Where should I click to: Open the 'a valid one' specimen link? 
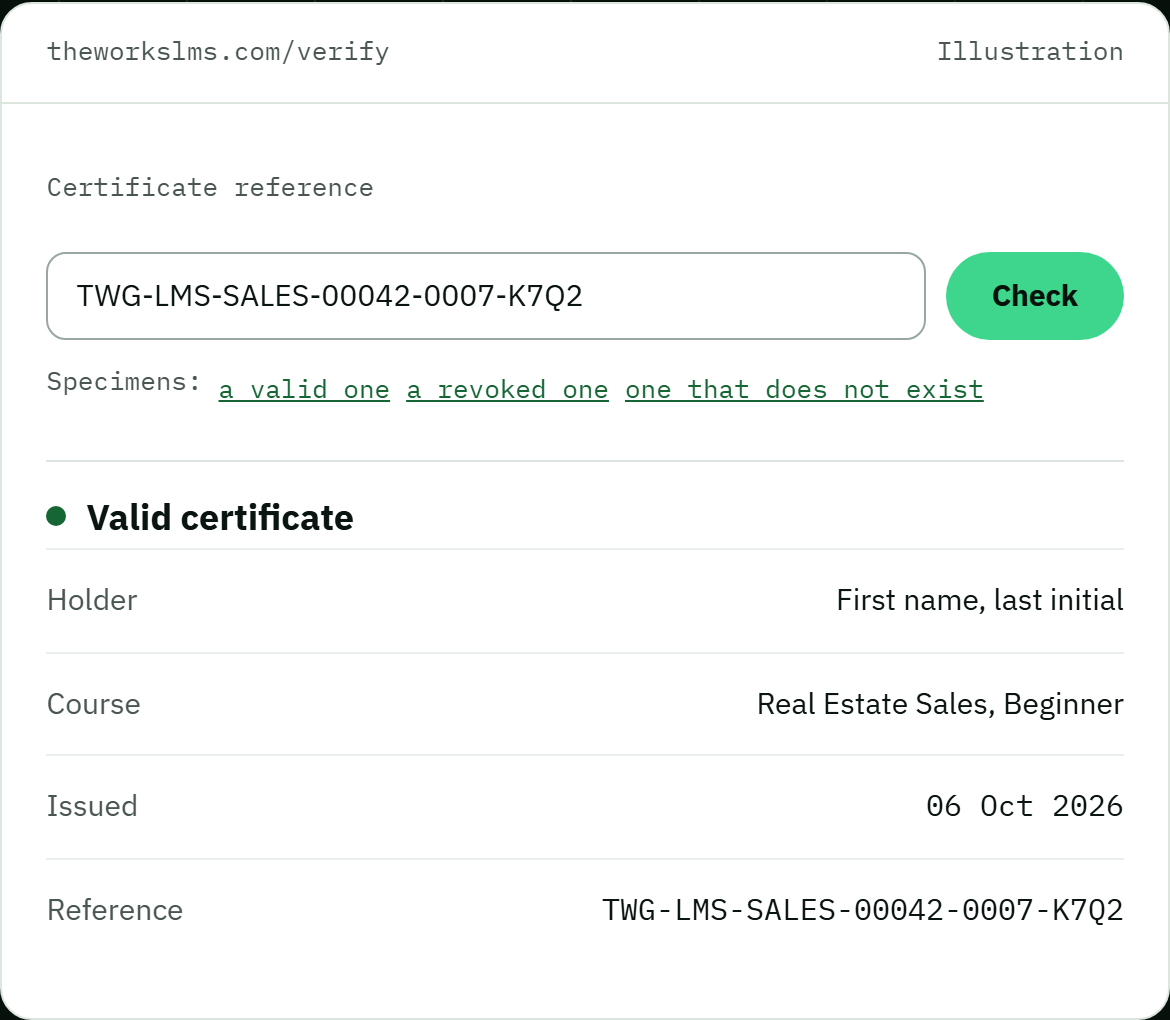pos(304,389)
